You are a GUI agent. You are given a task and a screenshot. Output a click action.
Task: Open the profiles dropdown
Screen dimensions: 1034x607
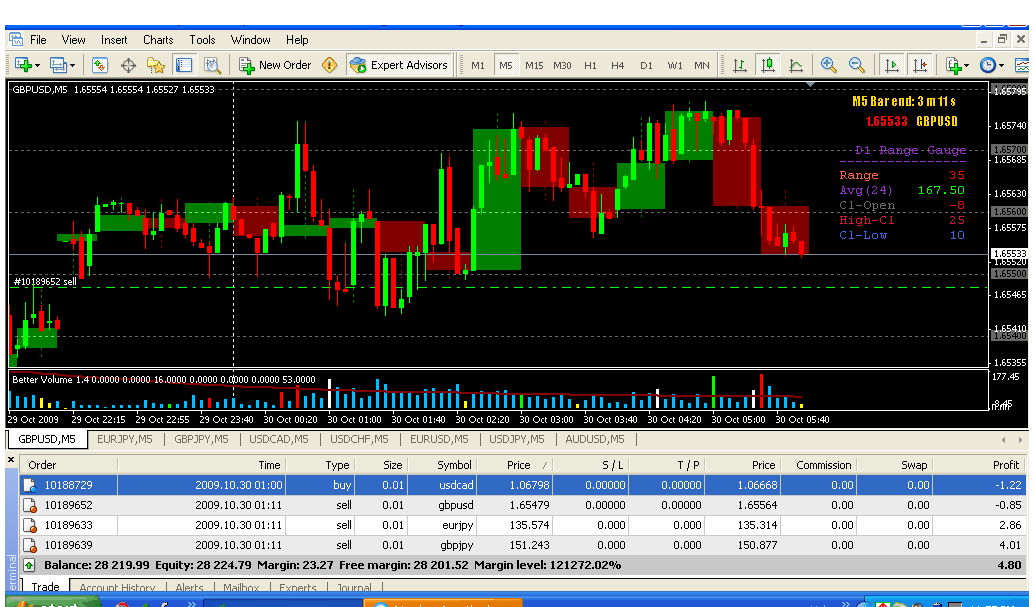[71, 66]
